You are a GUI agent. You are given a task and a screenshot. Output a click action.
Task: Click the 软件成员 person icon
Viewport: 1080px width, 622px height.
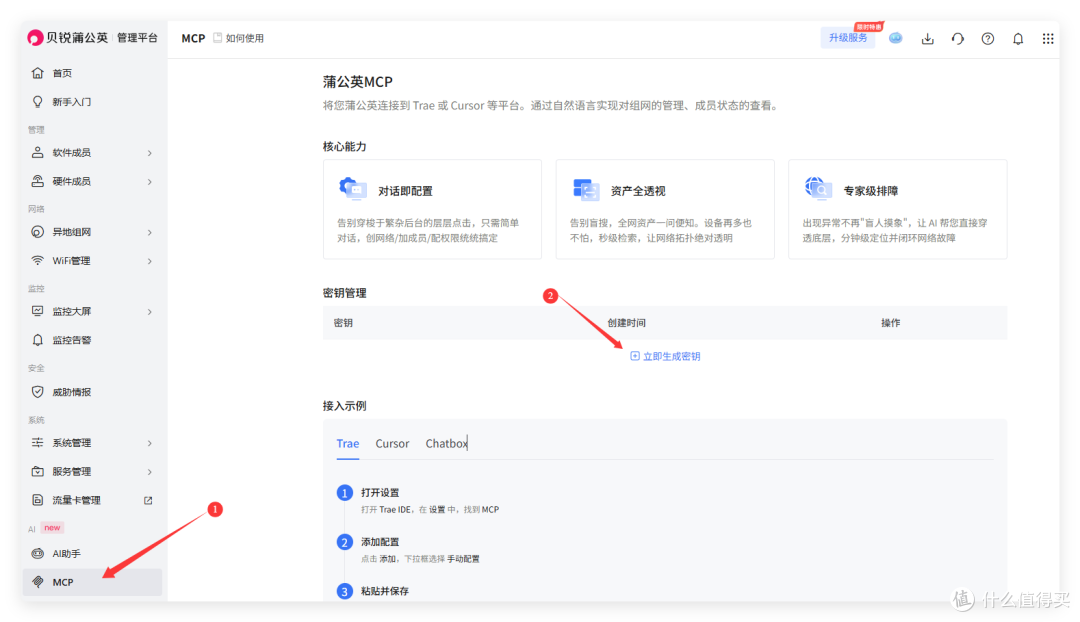(38, 152)
